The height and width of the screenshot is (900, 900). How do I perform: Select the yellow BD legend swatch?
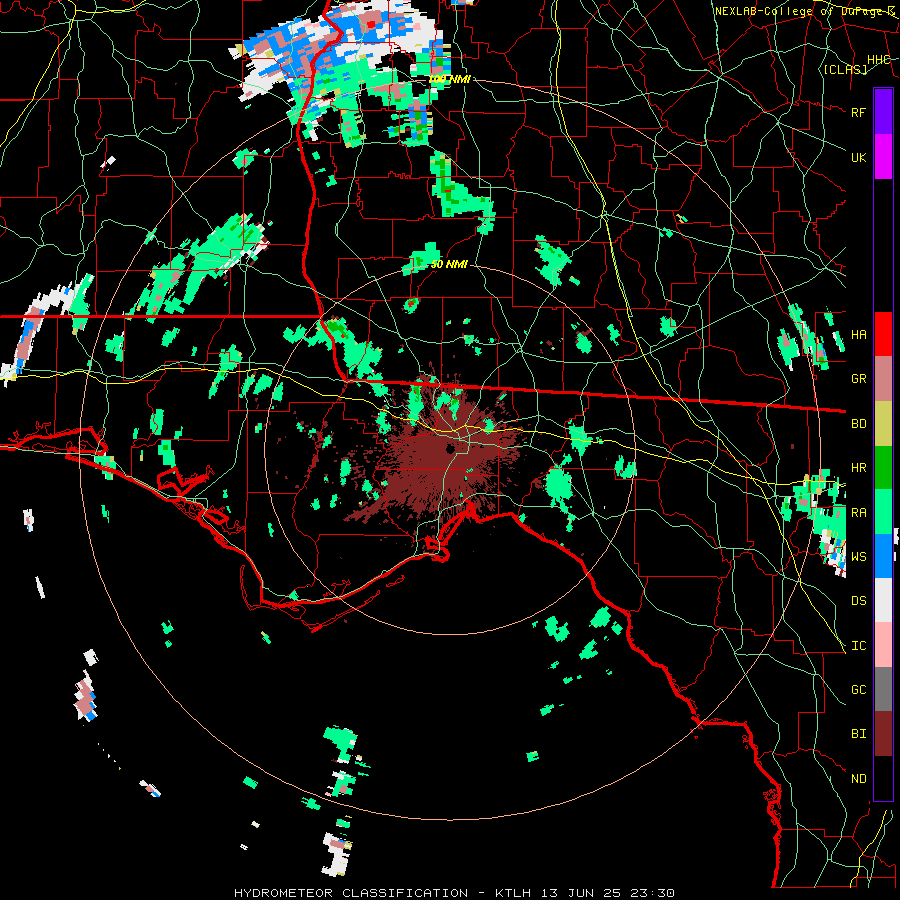[x=883, y=423]
